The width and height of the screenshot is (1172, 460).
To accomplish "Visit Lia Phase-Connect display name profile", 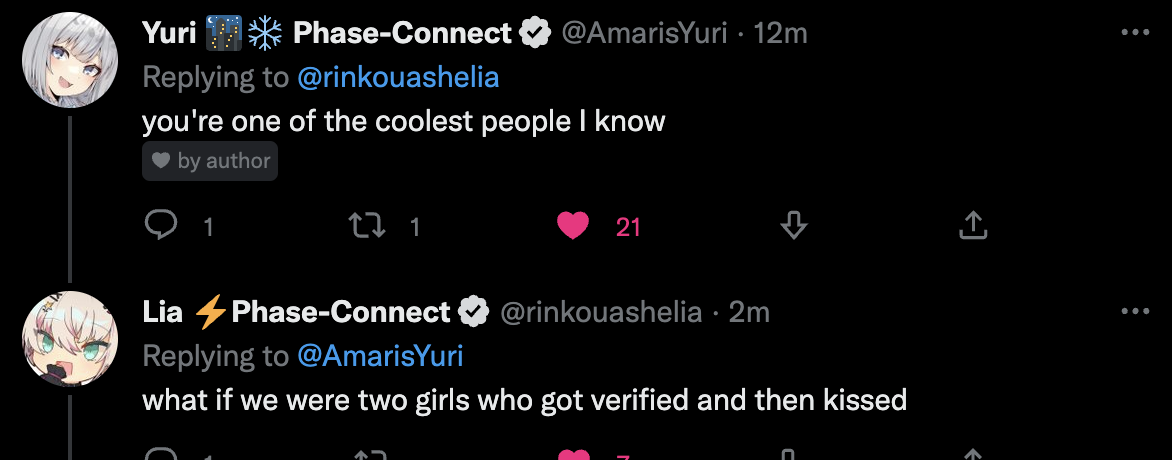I will (x=297, y=312).
